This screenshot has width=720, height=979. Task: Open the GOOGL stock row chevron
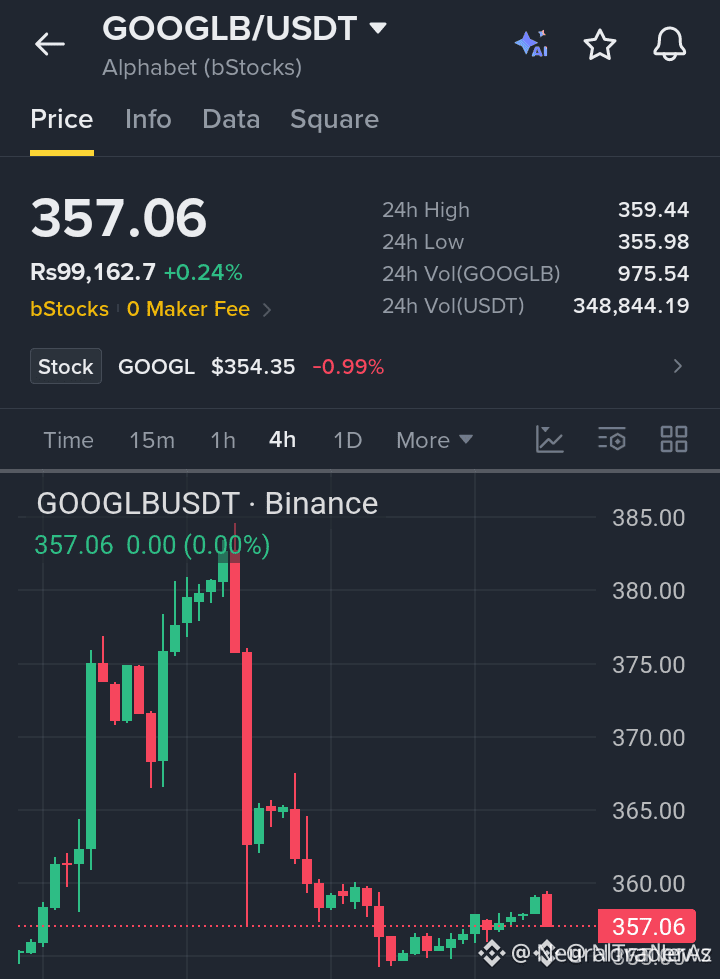(x=678, y=367)
